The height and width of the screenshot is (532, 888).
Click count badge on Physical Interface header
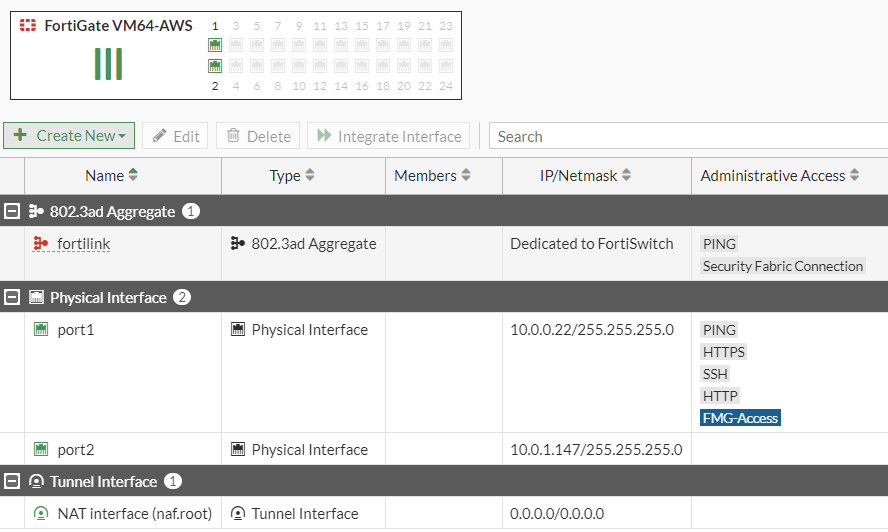coord(182,297)
